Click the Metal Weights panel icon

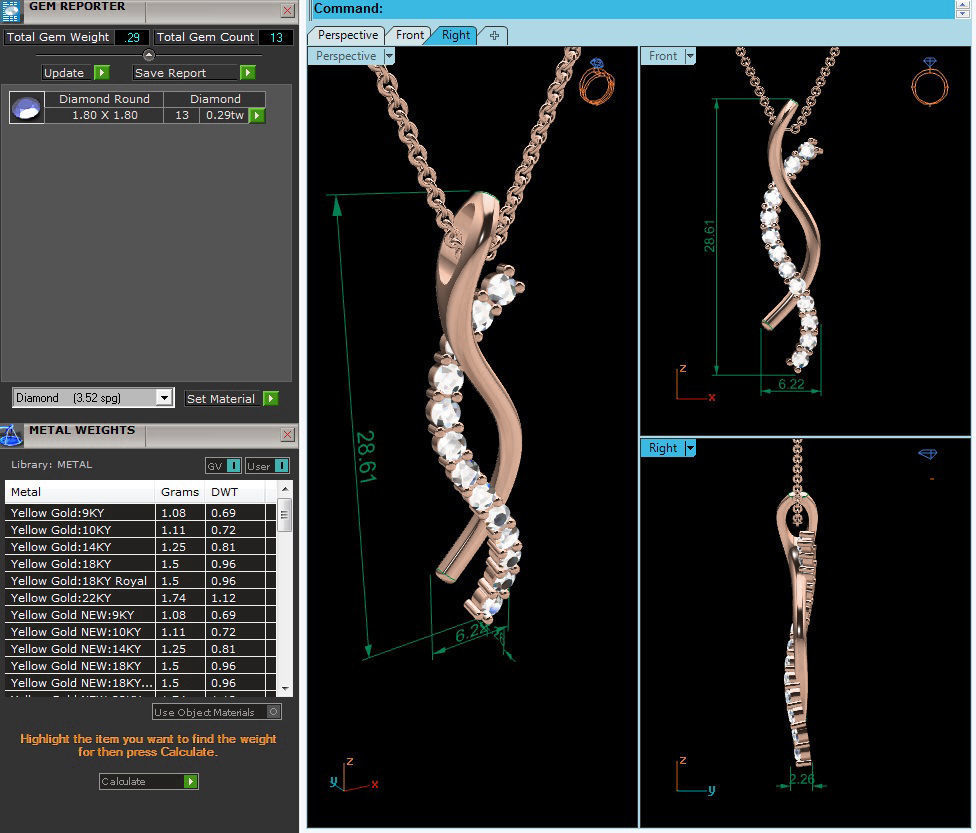pyautogui.click(x=11, y=435)
